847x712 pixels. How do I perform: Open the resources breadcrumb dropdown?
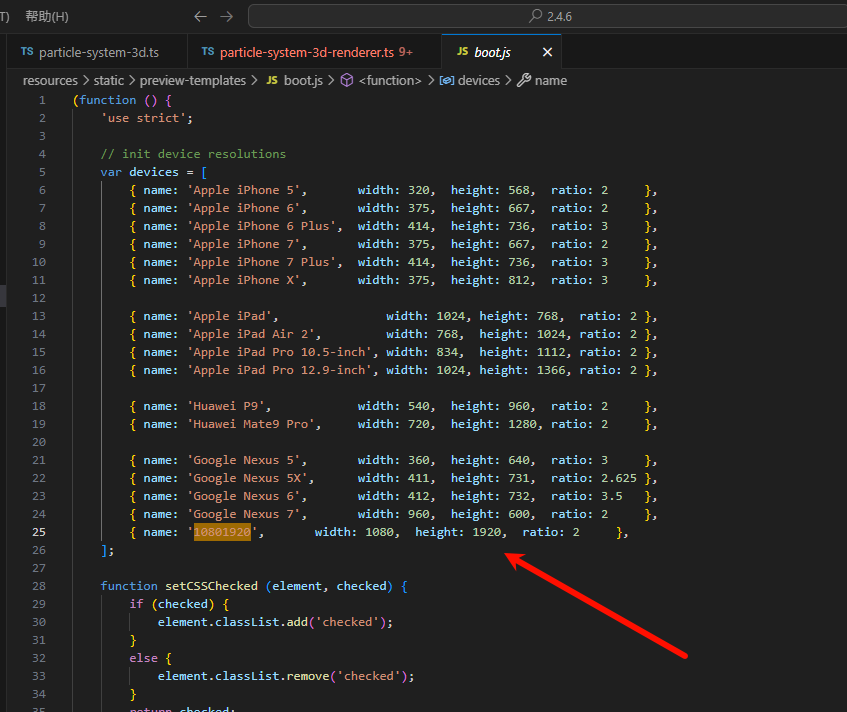[x=50, y=80]
